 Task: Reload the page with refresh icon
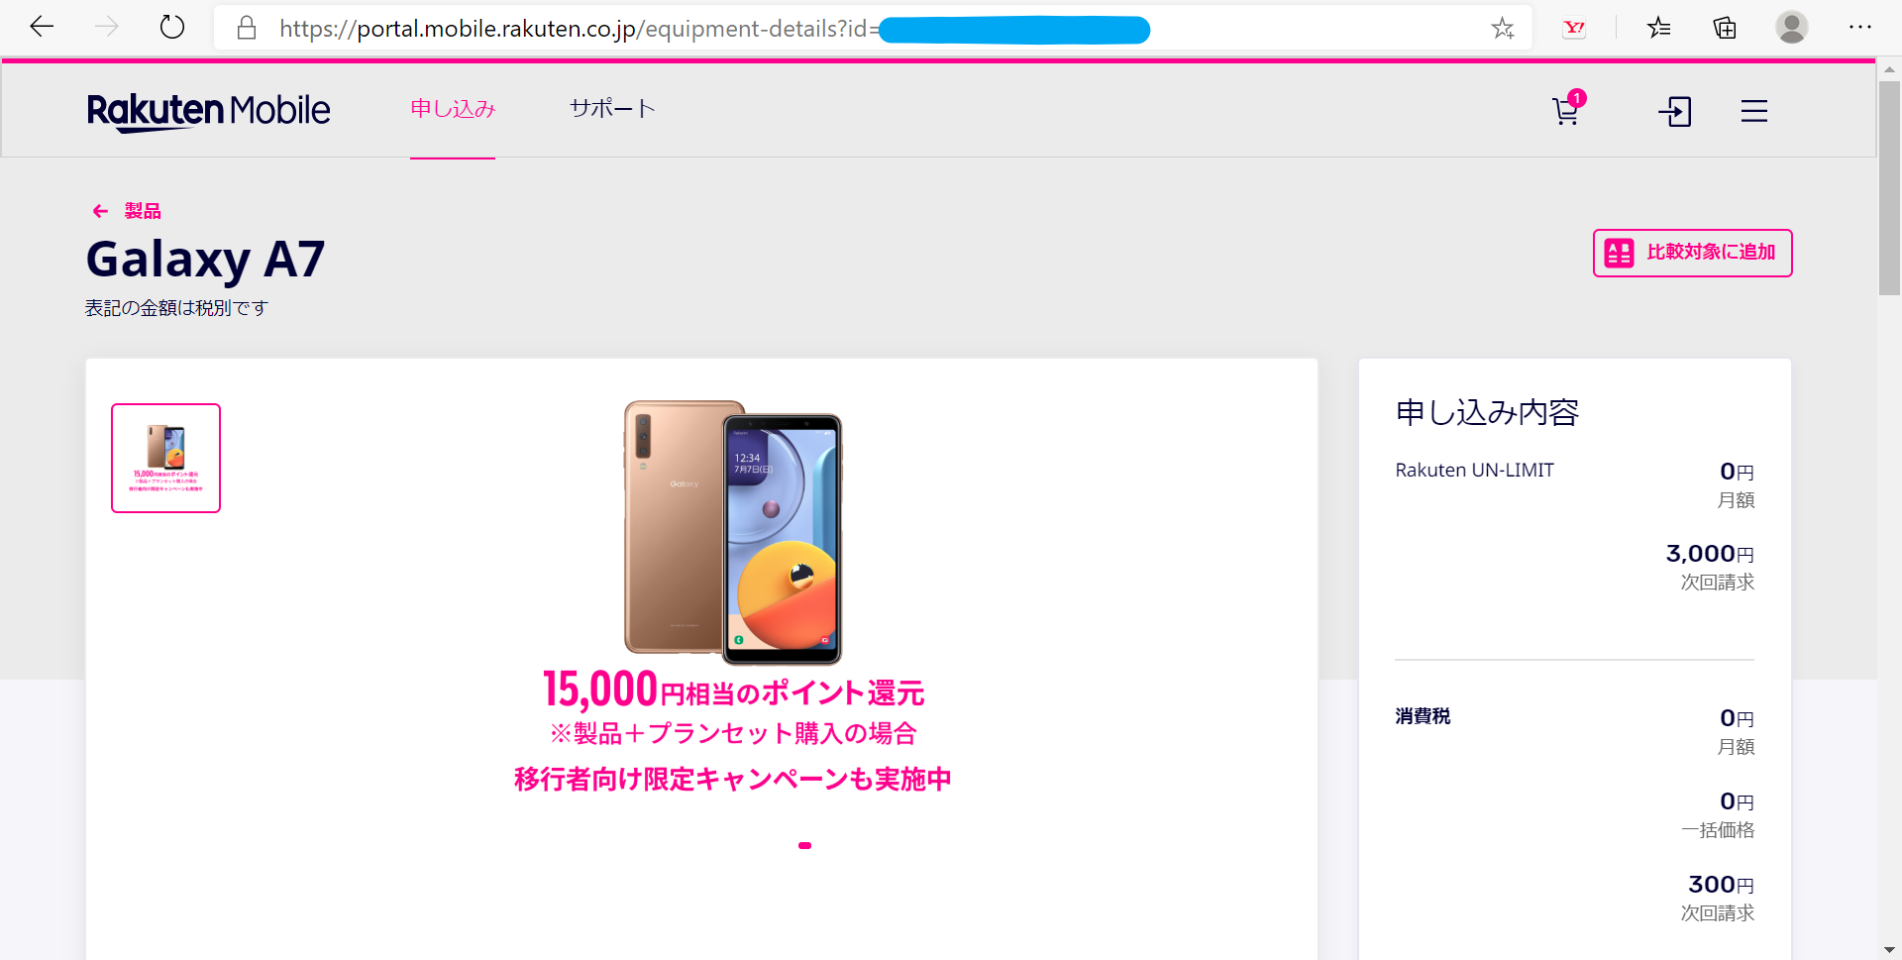[x=172, y=28]
